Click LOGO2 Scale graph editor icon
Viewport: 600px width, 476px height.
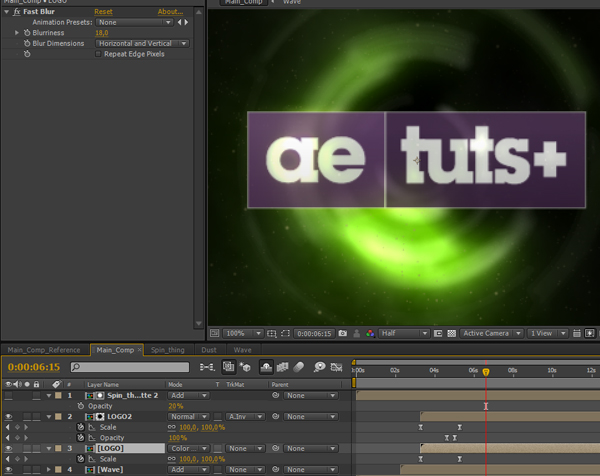click(x=92, y=427)
